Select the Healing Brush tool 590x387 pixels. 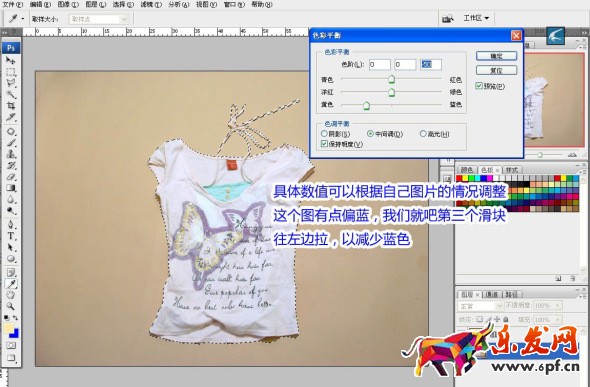(11, 132)
